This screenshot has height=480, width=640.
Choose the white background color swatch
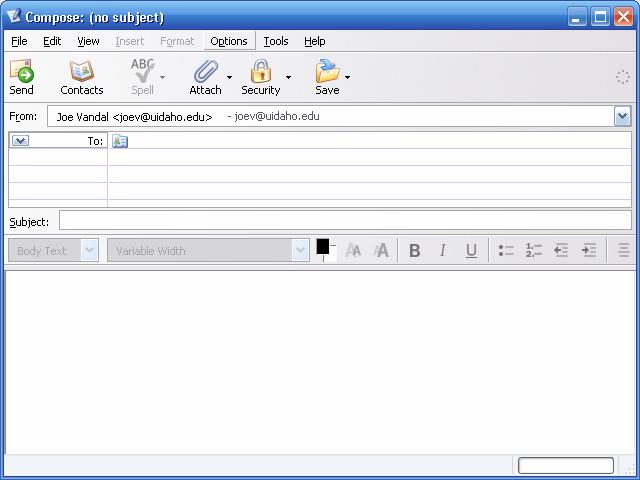331,255
